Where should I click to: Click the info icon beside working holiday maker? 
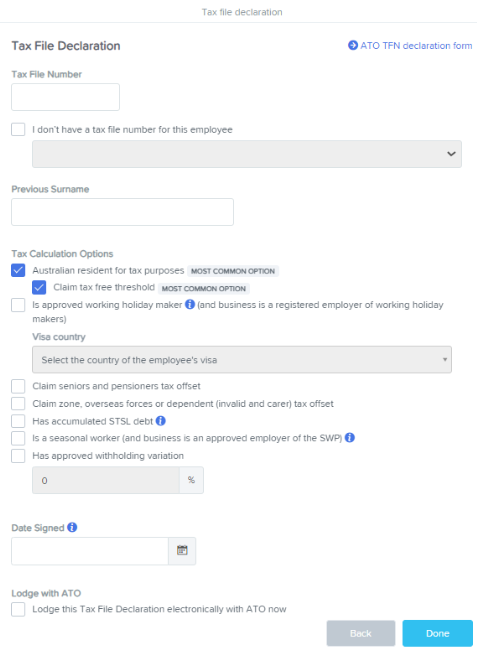point(190,304)
